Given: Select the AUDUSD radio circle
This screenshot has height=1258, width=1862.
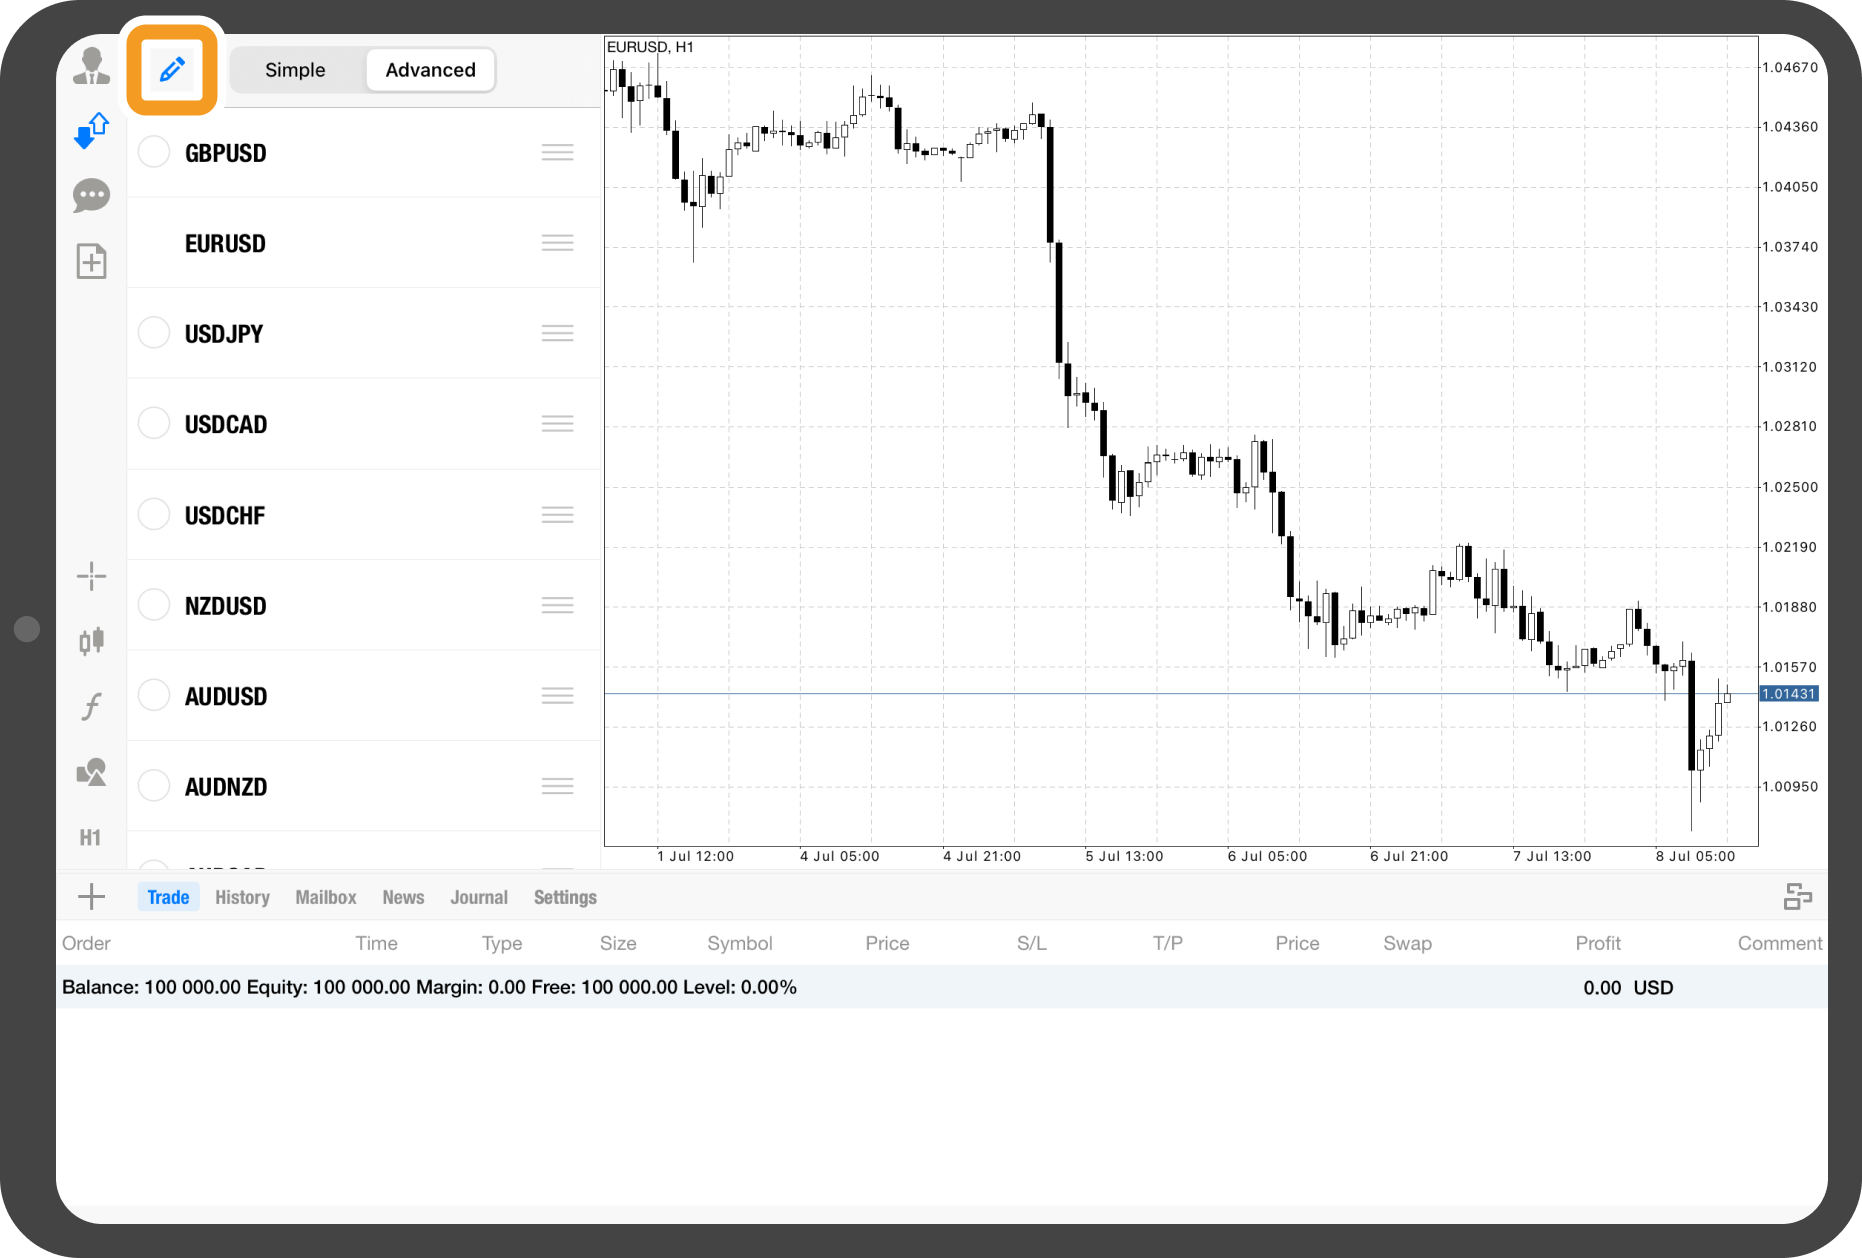Looking at the screenshot, I should pyautogui.click(x=154, y=695).
